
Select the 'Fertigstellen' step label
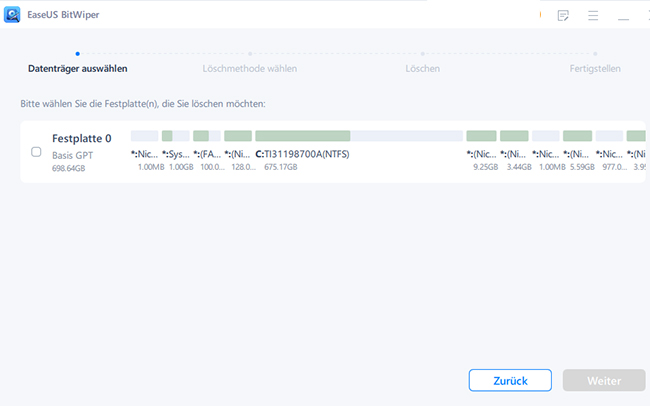pyautogui.click(x=595, y=69)
